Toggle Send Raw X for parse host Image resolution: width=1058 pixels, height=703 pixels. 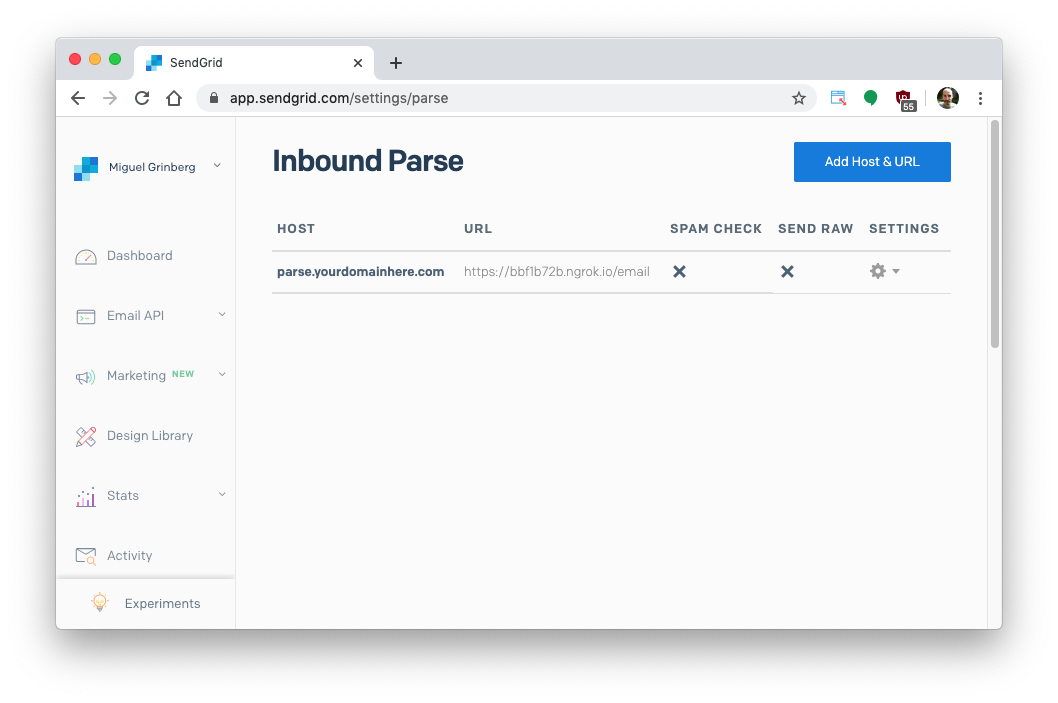point(787,272)
